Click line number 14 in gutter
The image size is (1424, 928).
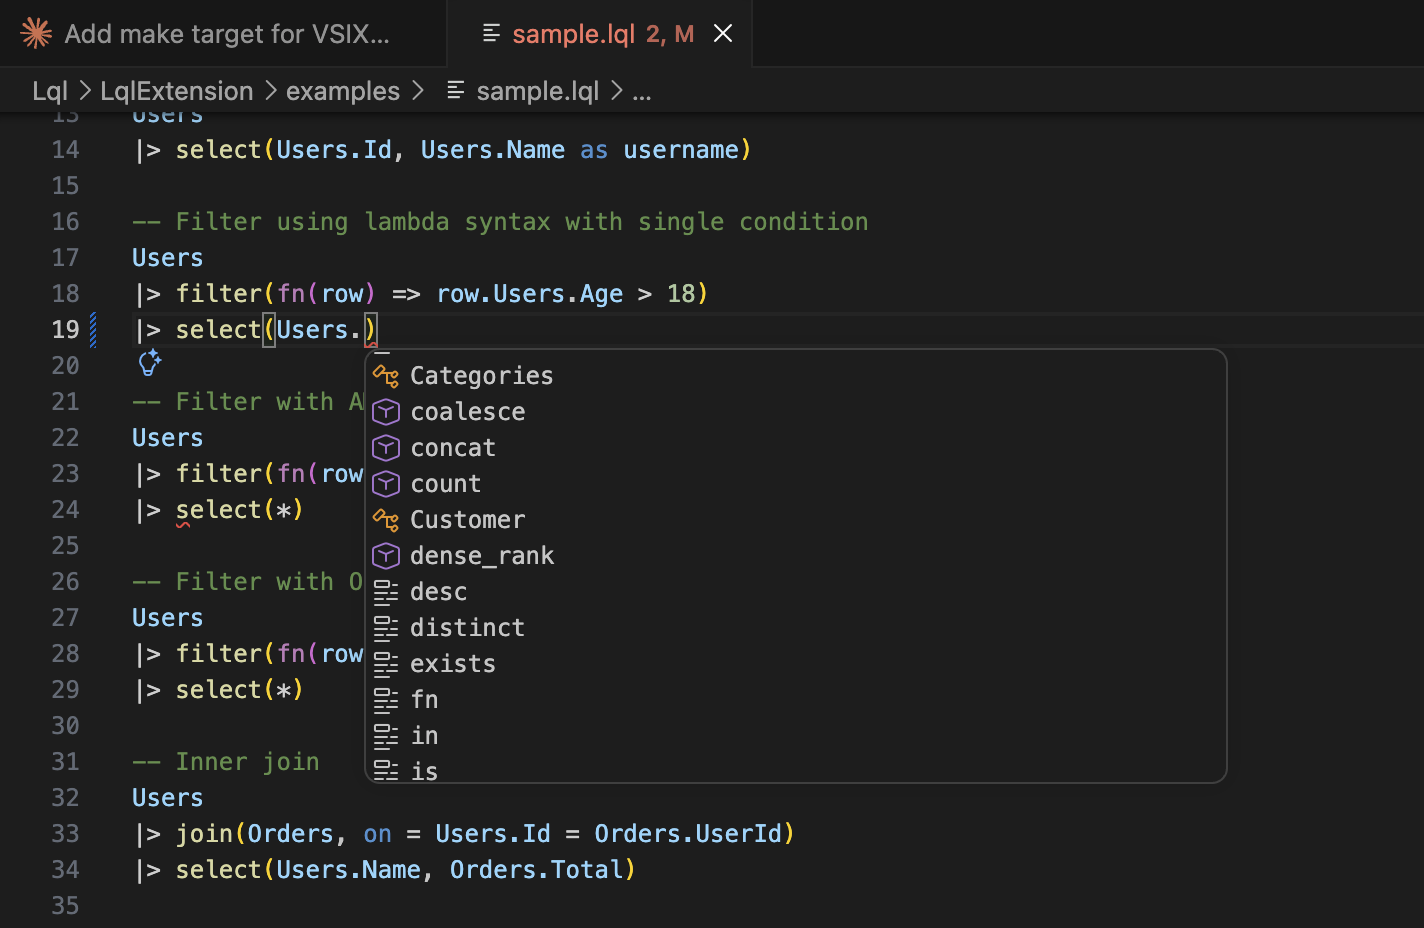65,150
